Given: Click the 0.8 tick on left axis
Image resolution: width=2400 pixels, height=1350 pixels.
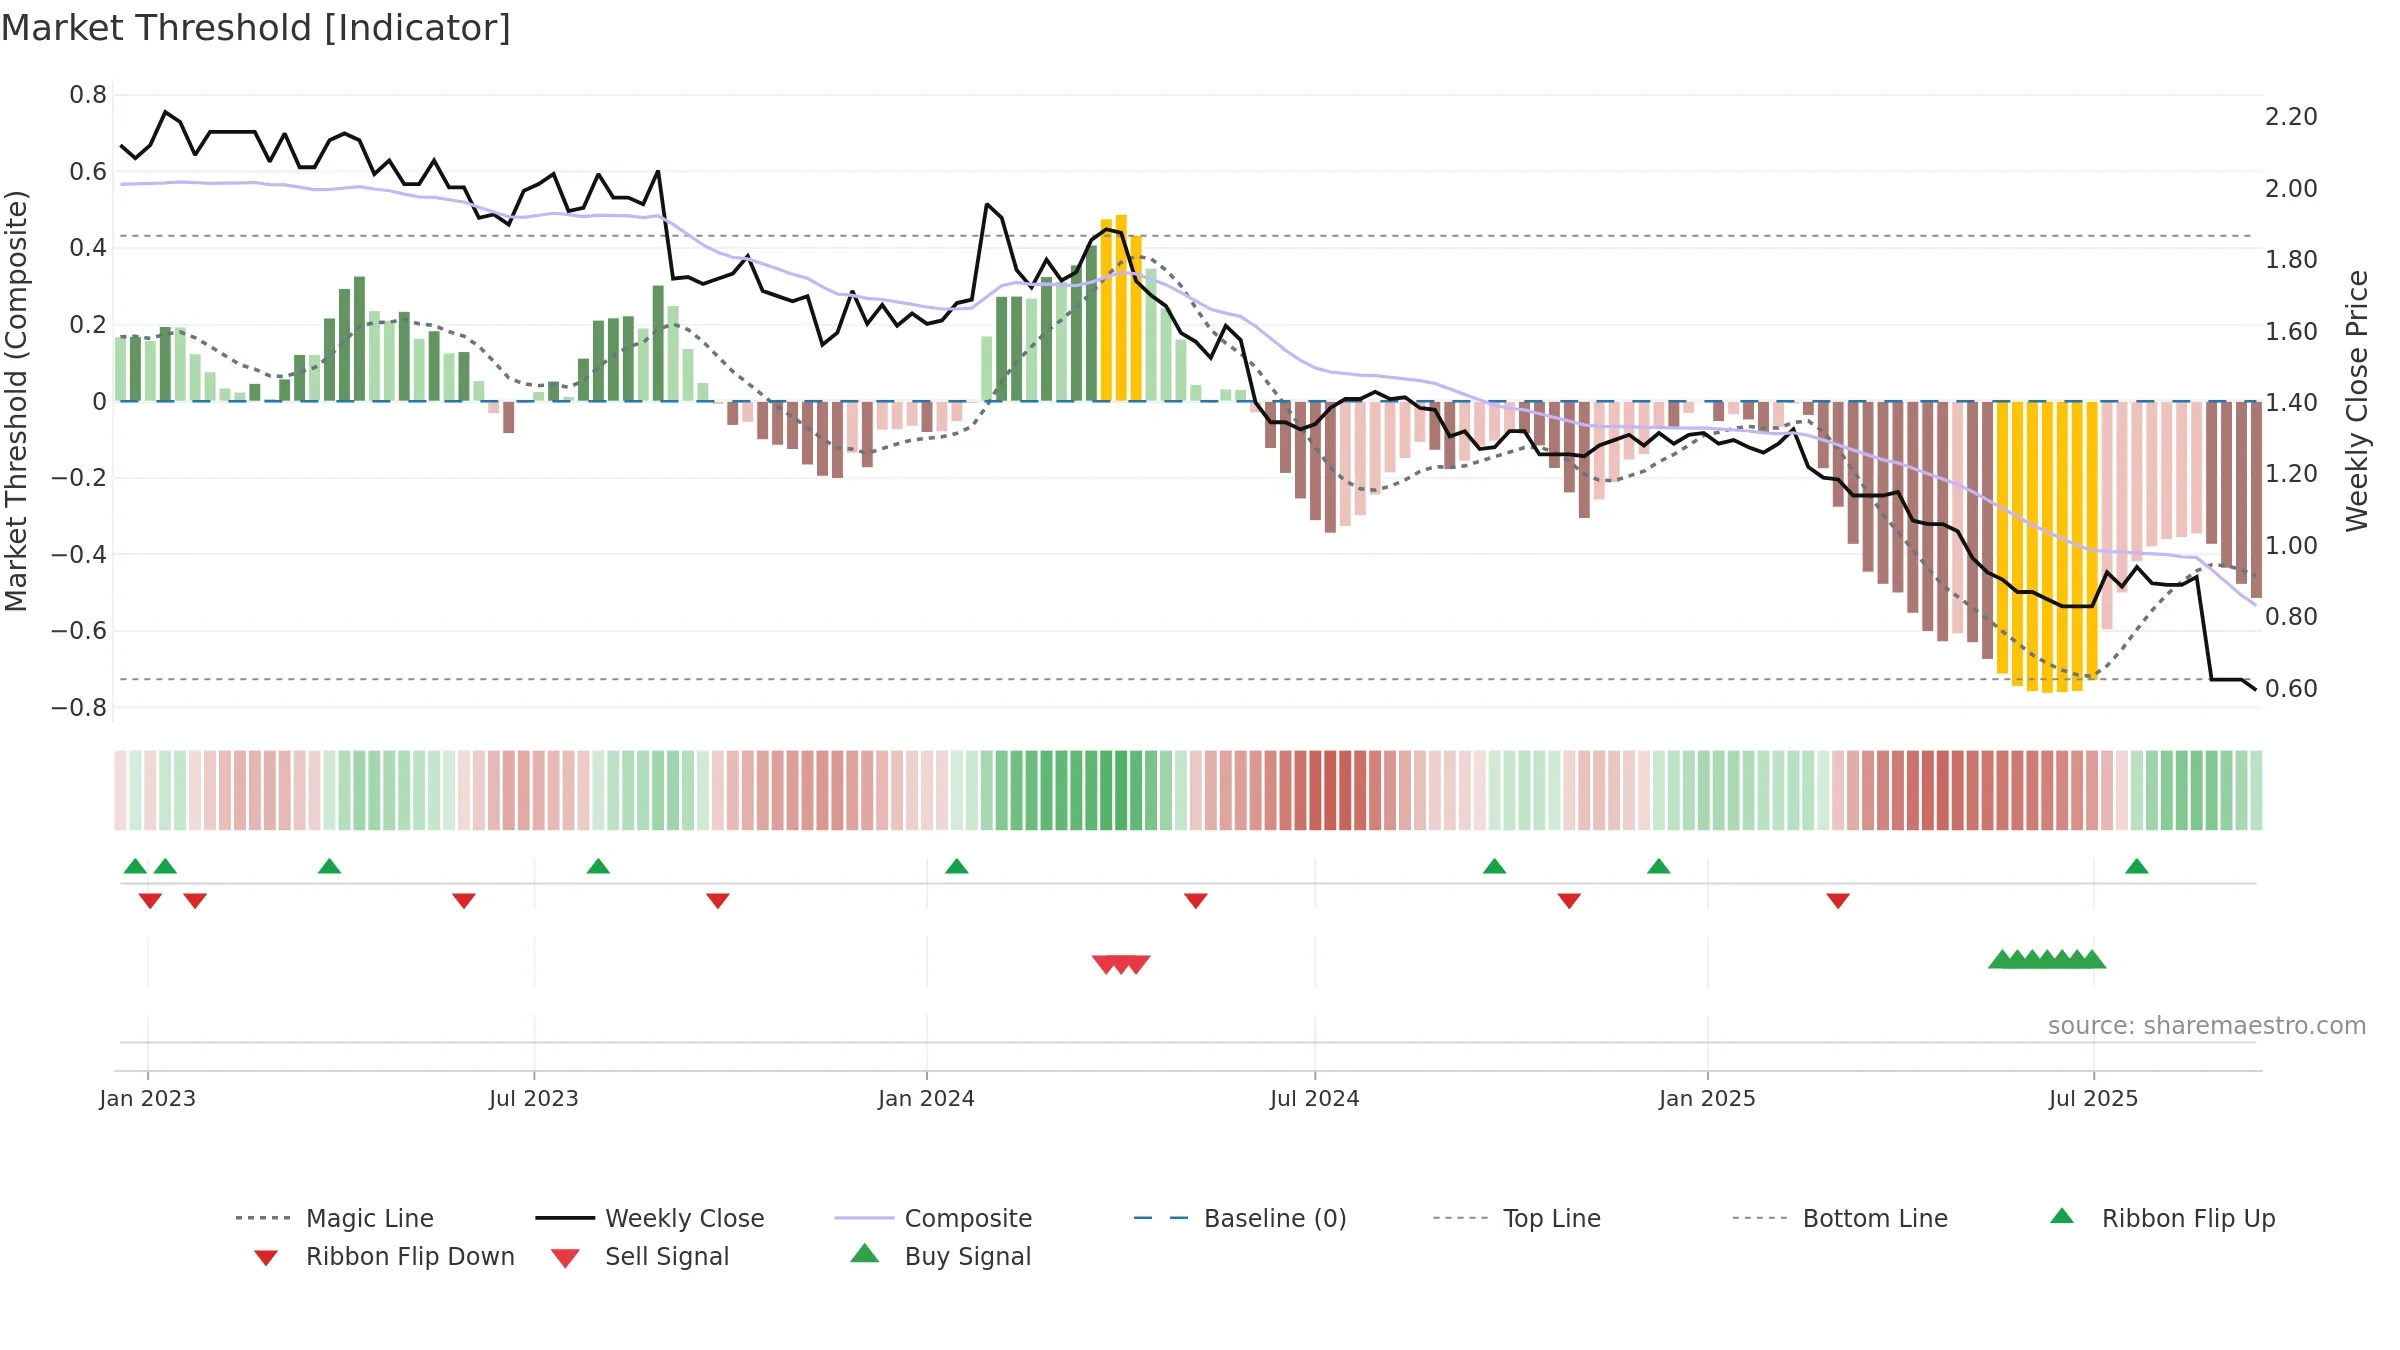Looking at the screenshot, I should click(88, 95).
